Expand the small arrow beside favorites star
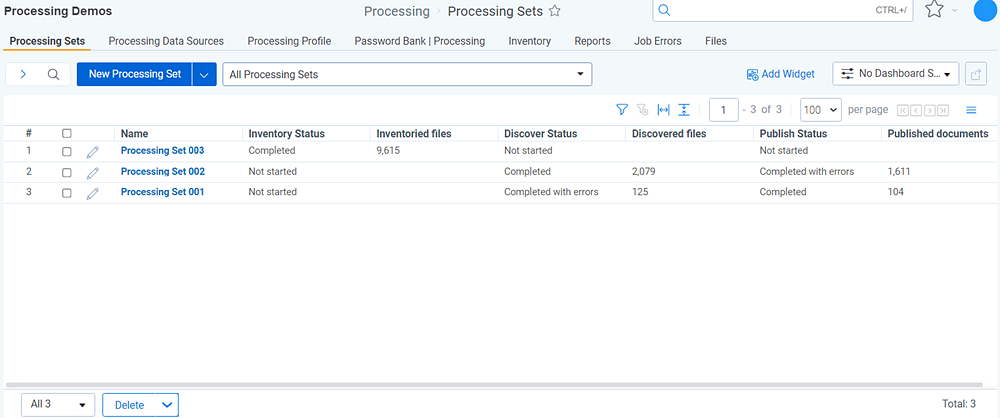Screen dimensions: 1000x418 (x=955, y=10)
